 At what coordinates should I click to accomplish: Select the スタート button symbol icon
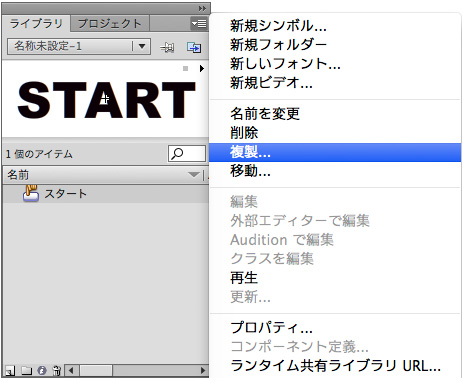(x=31, y=193)
